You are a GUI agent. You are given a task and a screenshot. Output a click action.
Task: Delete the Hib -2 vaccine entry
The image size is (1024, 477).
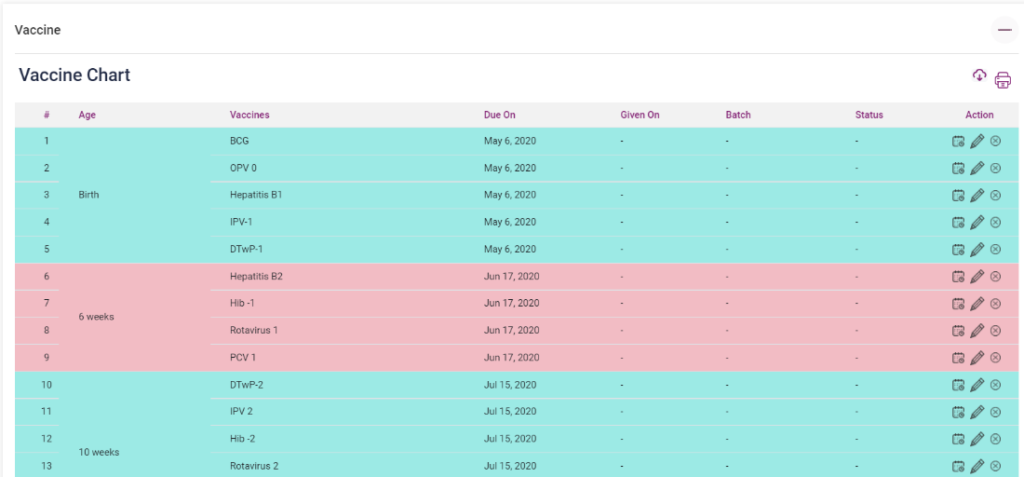click(995, 438)
